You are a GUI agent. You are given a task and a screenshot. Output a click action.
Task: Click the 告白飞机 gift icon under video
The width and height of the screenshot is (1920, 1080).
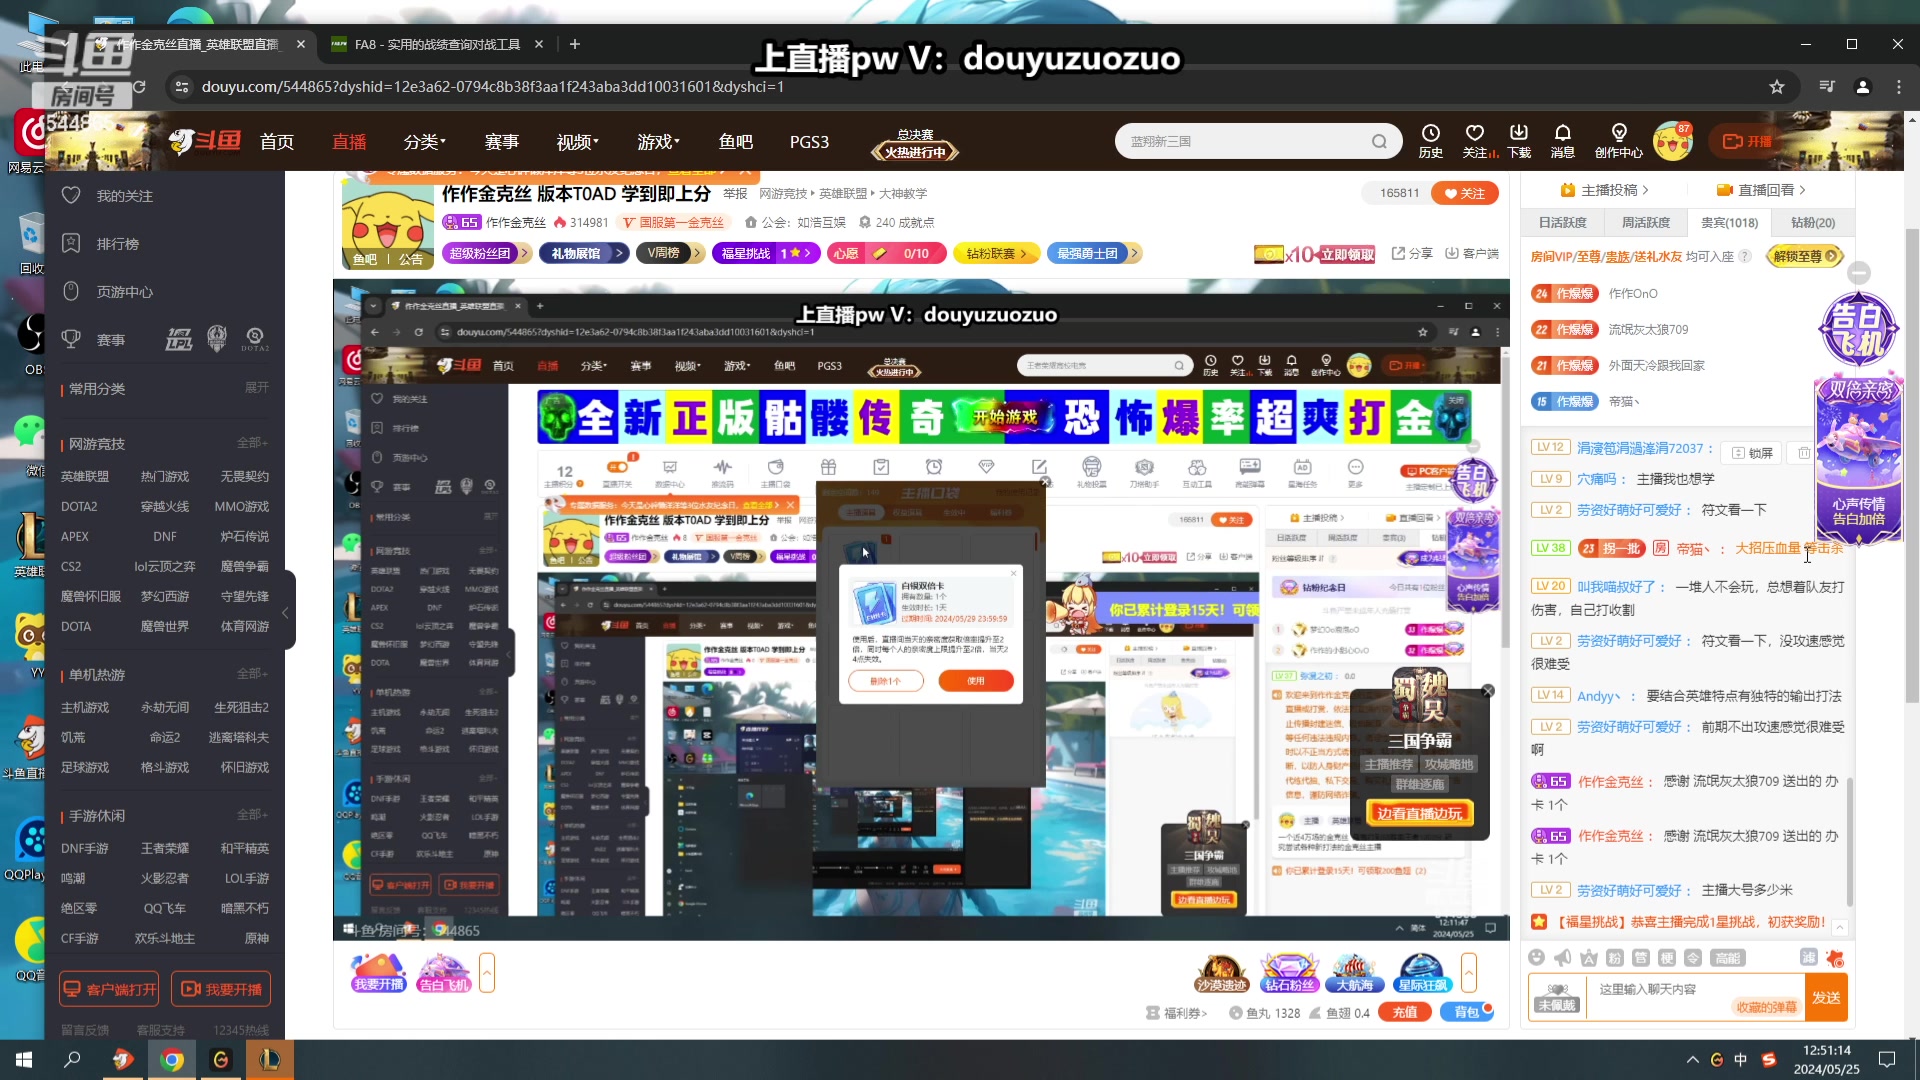click(x=444, y=973)
